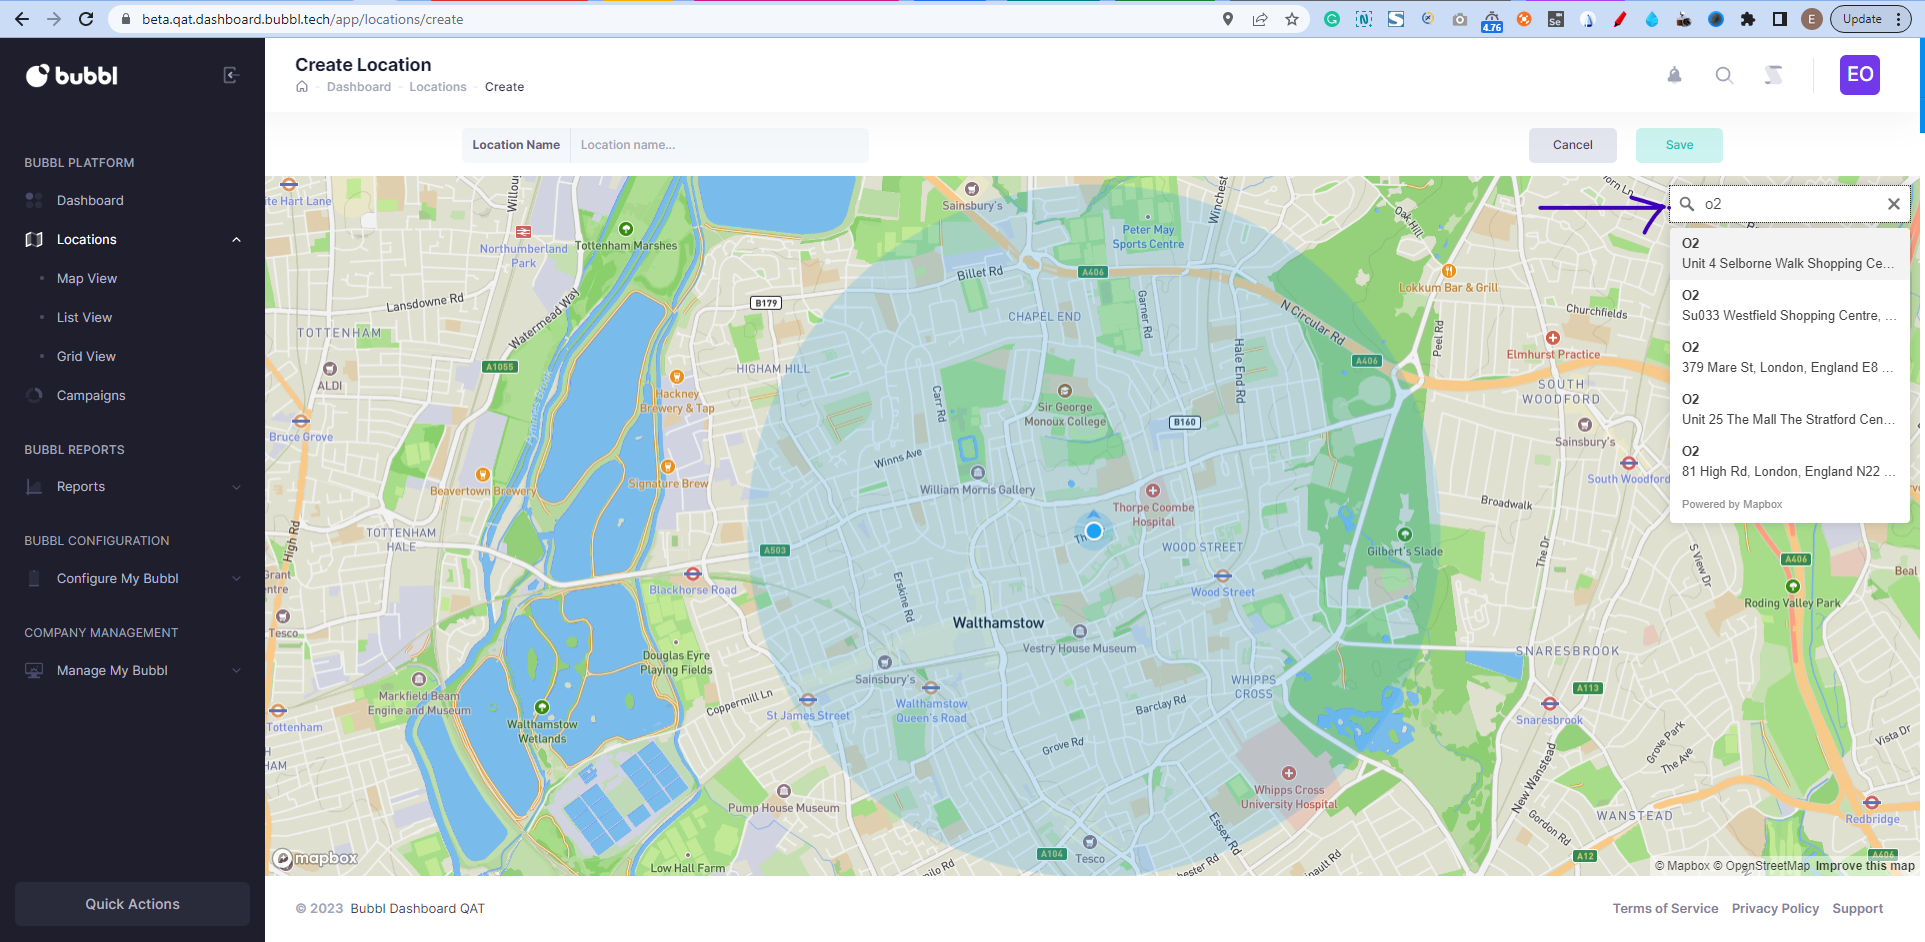Screen dimensions: 1925x942
Task: Open Quick Actions
Action: coord(132,904)
